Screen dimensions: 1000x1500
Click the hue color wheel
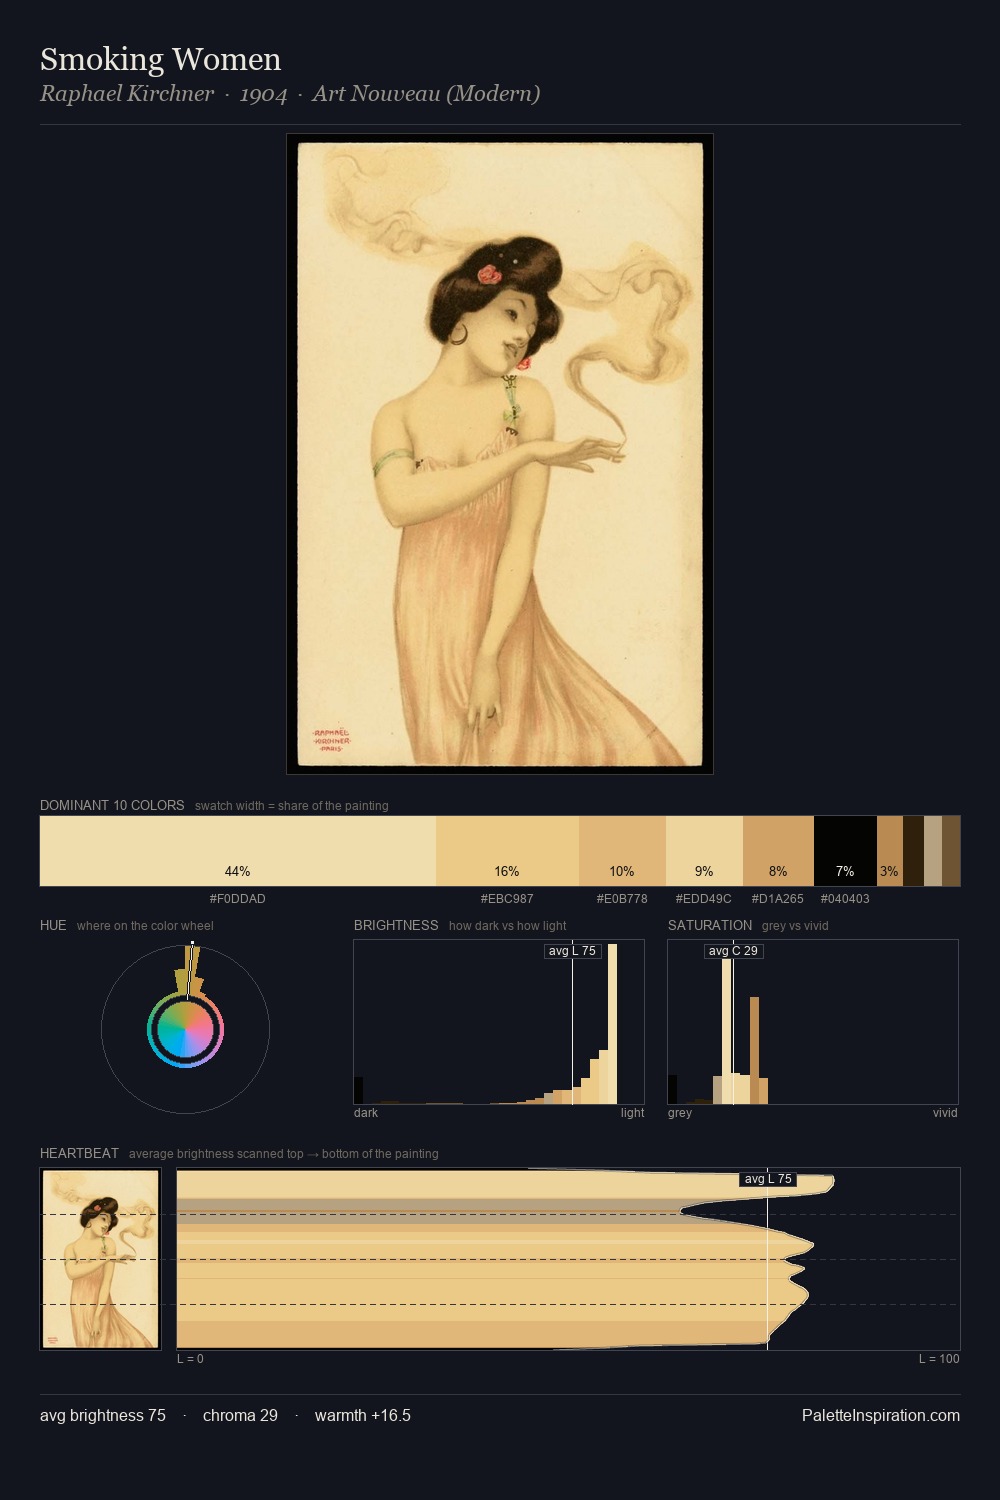(x=185, y=1029)
